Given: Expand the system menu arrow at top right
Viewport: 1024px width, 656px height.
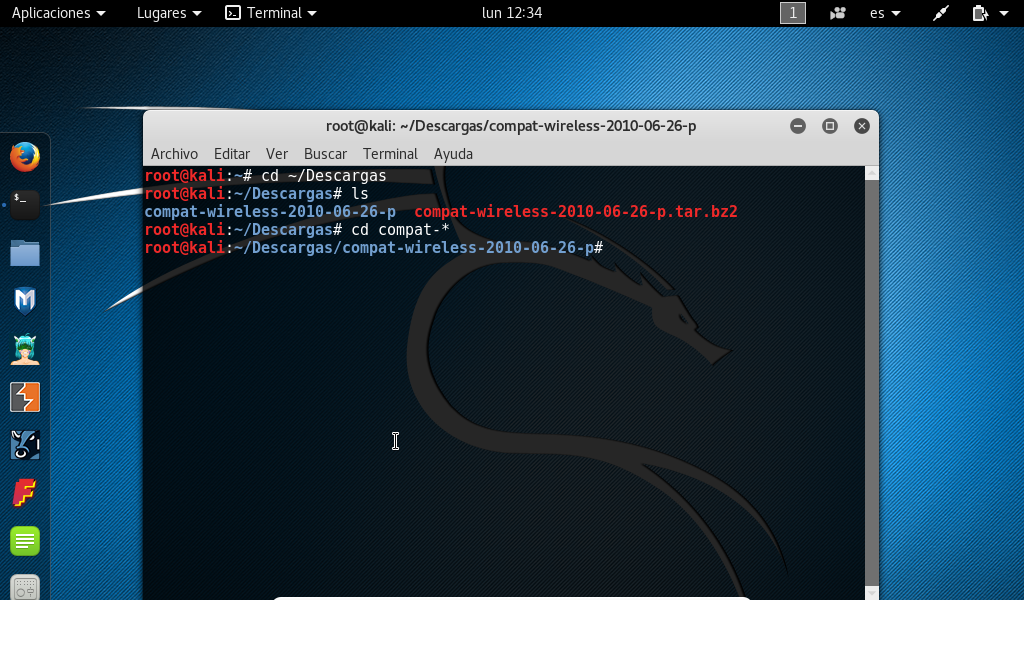Looking at the screenshot, I should click(1004, 13).
